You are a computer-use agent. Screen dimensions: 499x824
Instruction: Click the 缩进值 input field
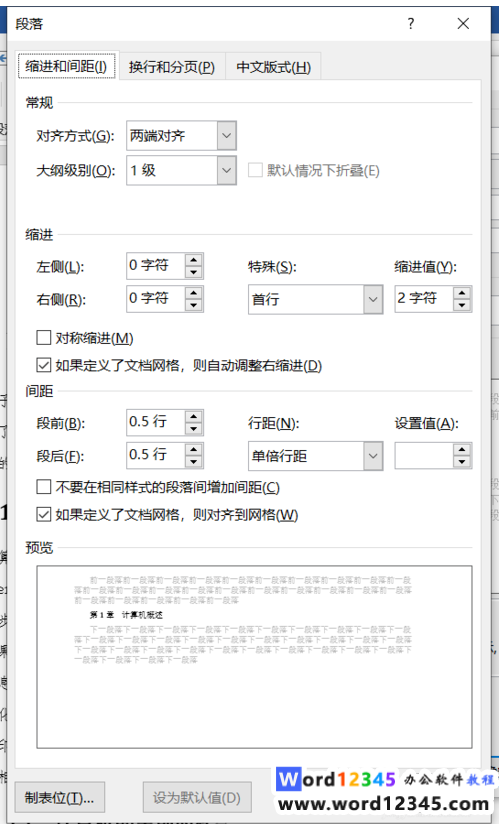click(x=423, y=298)
